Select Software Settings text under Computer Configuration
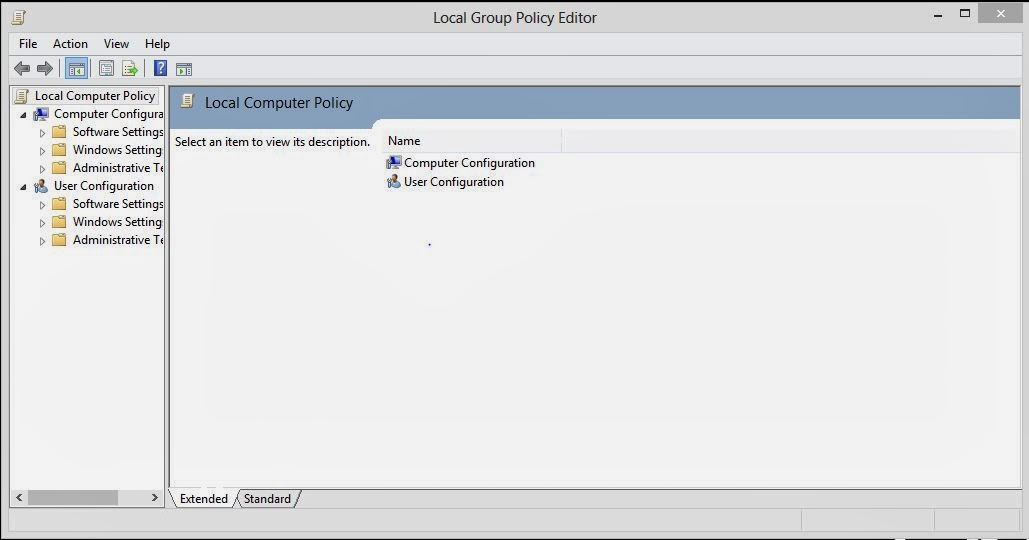 tap(117, 132)
